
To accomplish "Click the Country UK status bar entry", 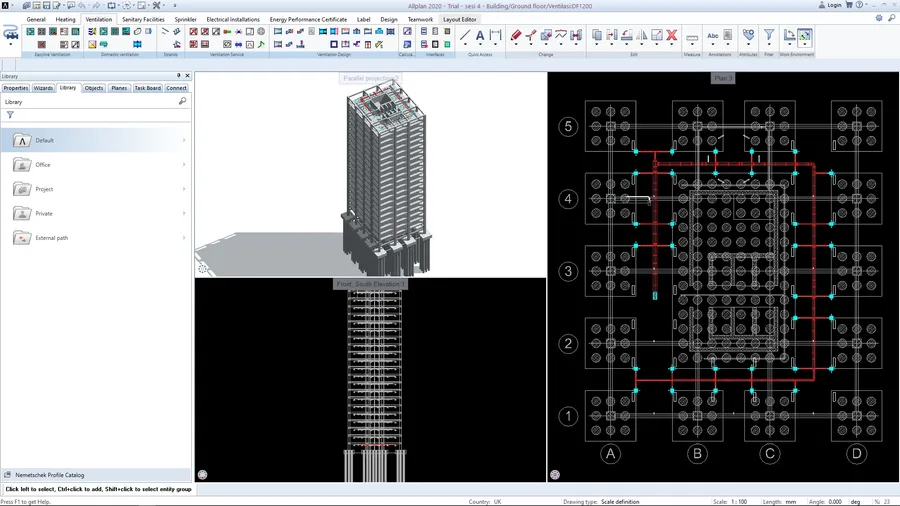I will [485, 501].
